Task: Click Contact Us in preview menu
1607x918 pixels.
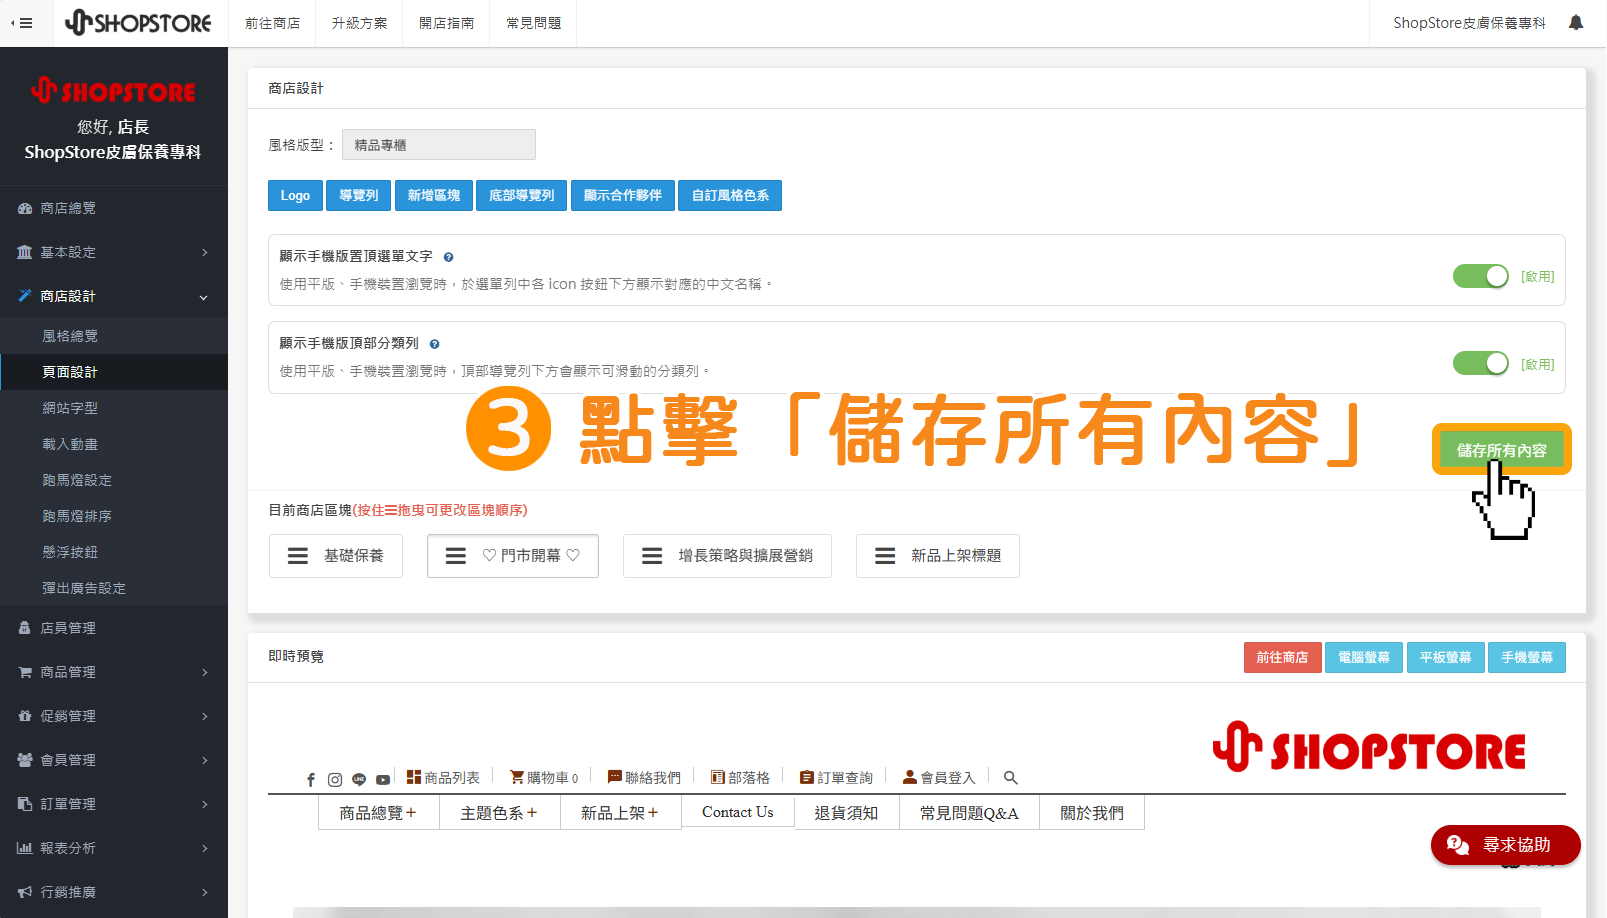Action: pyautogui.click(x=738, y=812)
